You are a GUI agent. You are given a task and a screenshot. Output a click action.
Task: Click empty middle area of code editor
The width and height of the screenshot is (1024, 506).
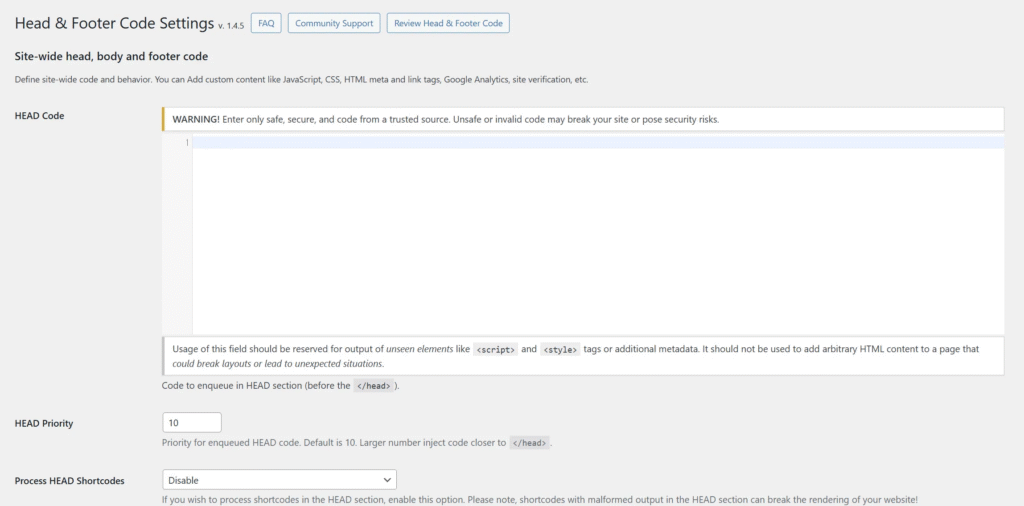click(597, 240)
